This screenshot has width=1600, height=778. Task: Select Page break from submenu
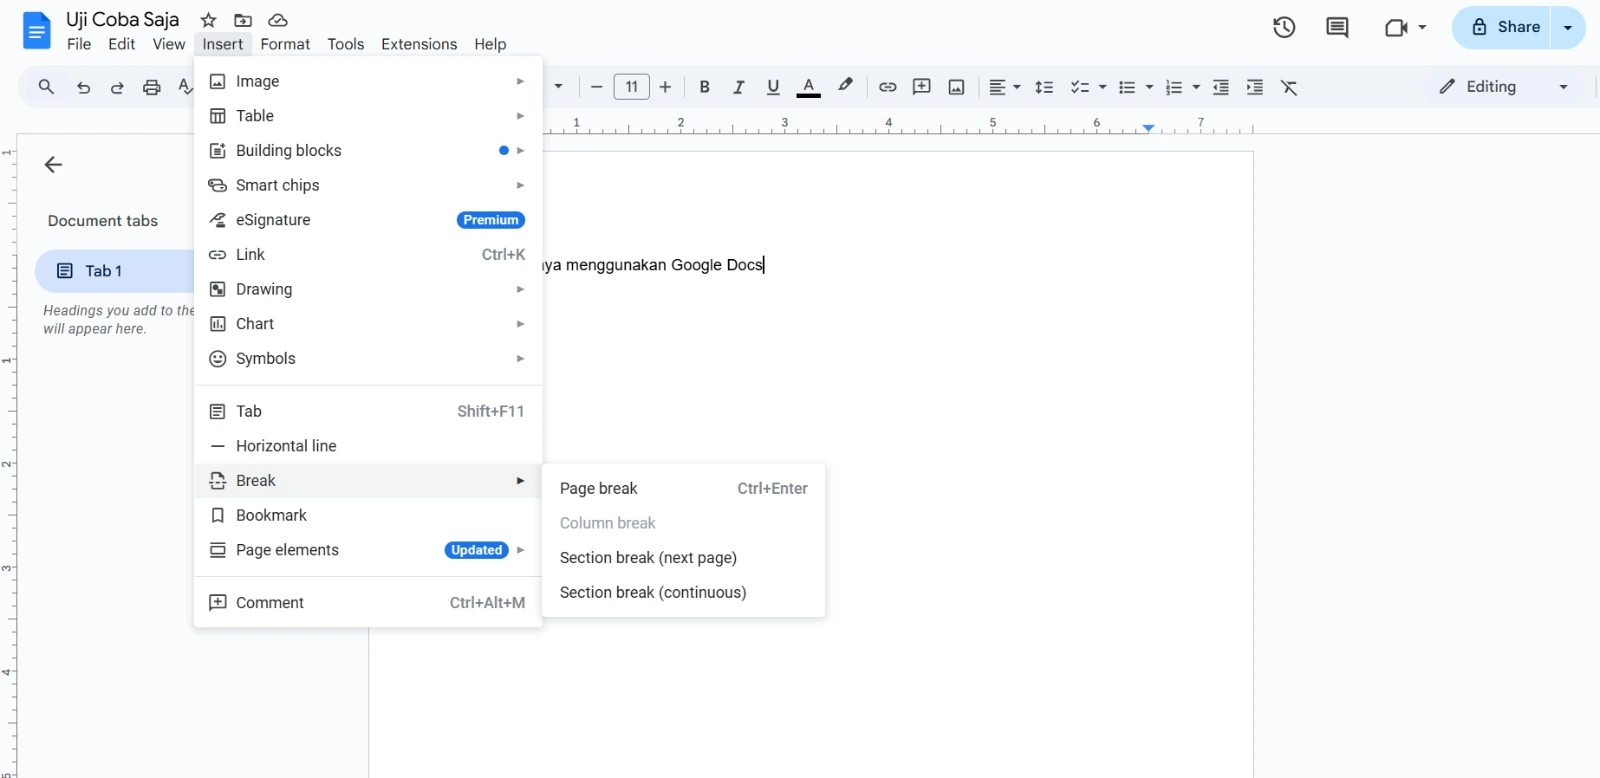[598, 488]
